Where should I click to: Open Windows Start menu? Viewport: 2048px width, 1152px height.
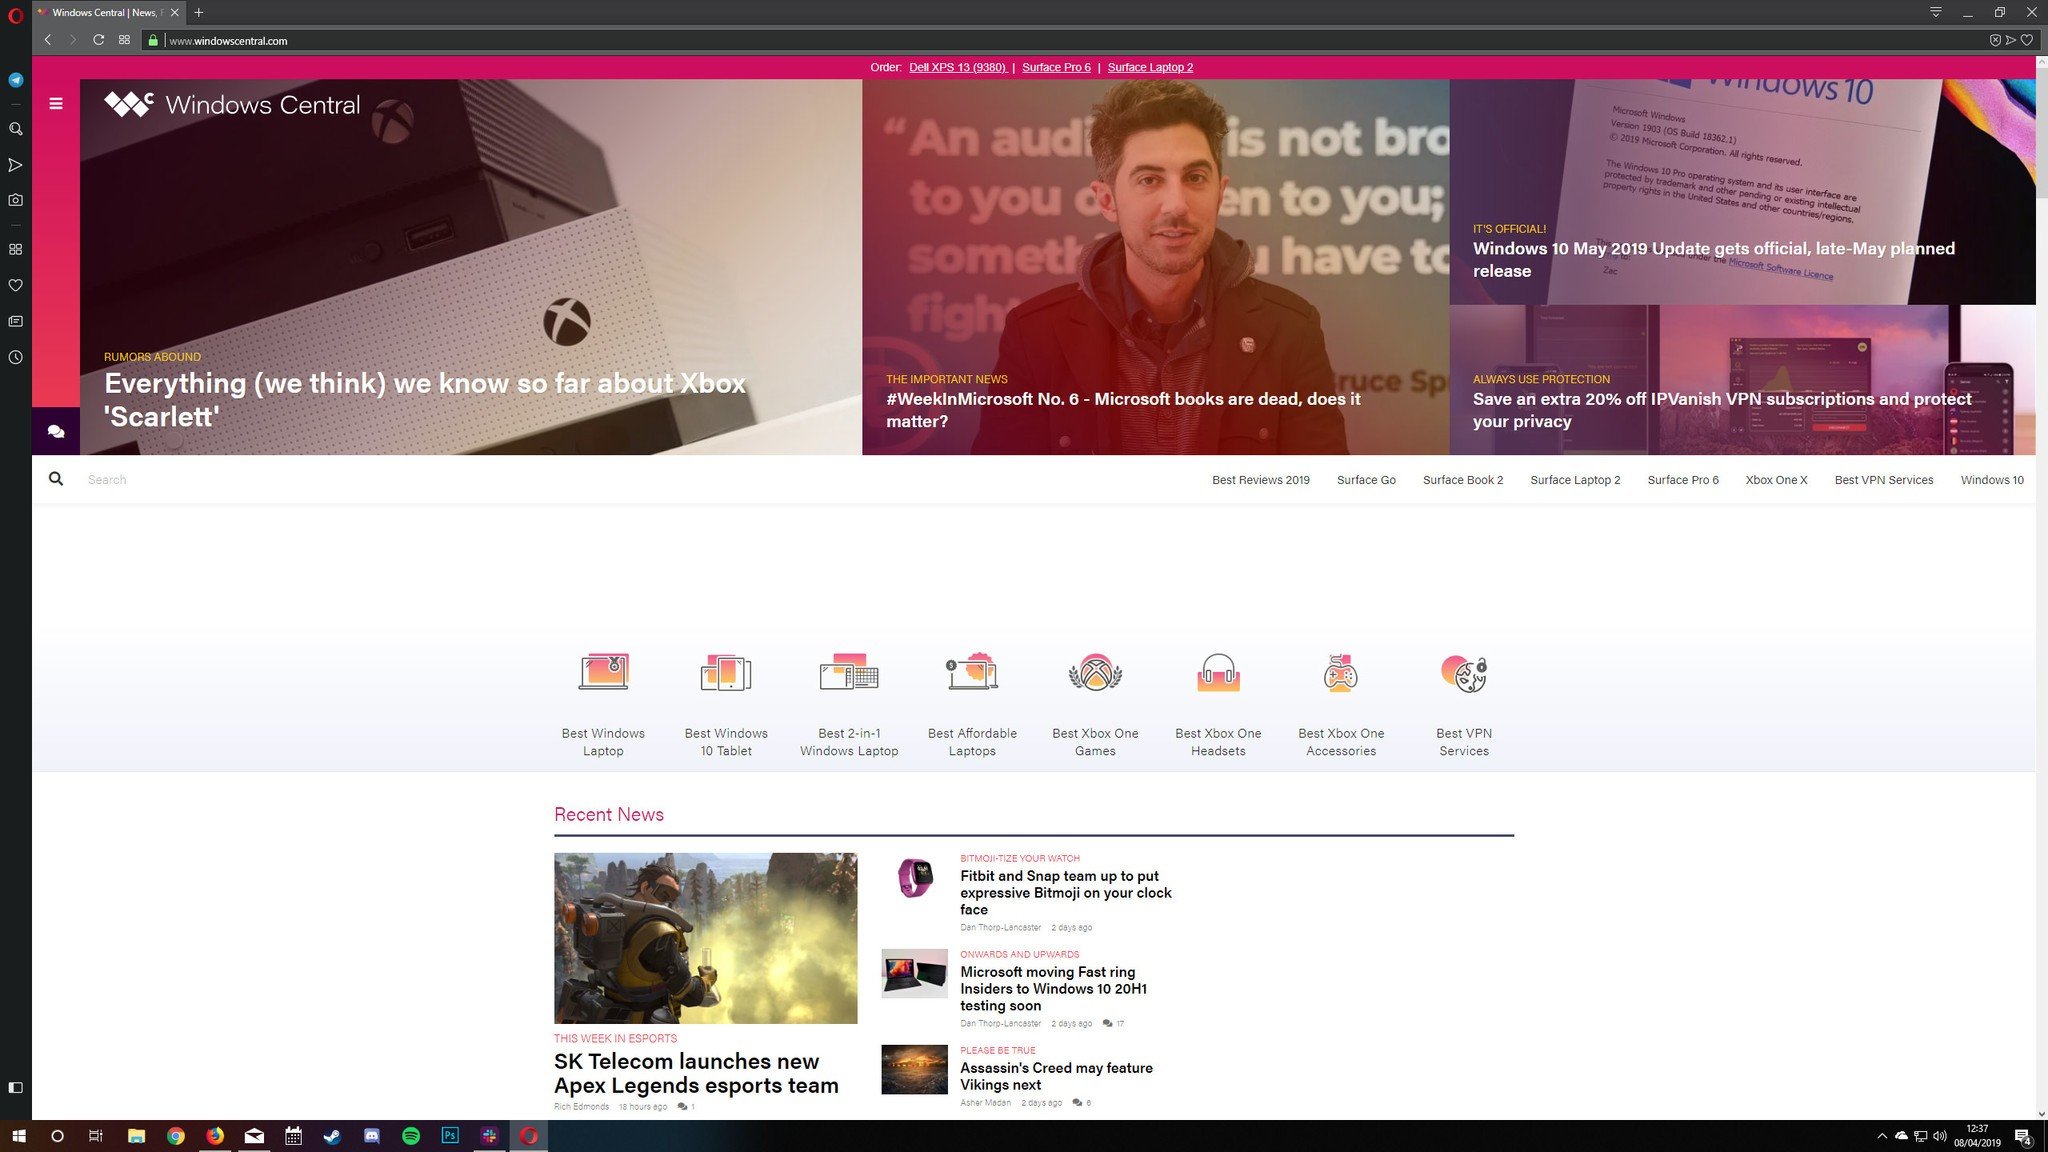(18, 1136)
